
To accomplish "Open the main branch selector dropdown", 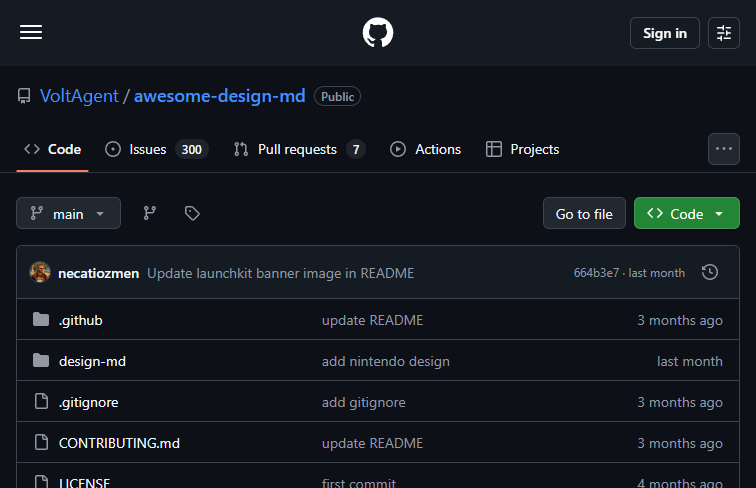I will click(68, 213).
